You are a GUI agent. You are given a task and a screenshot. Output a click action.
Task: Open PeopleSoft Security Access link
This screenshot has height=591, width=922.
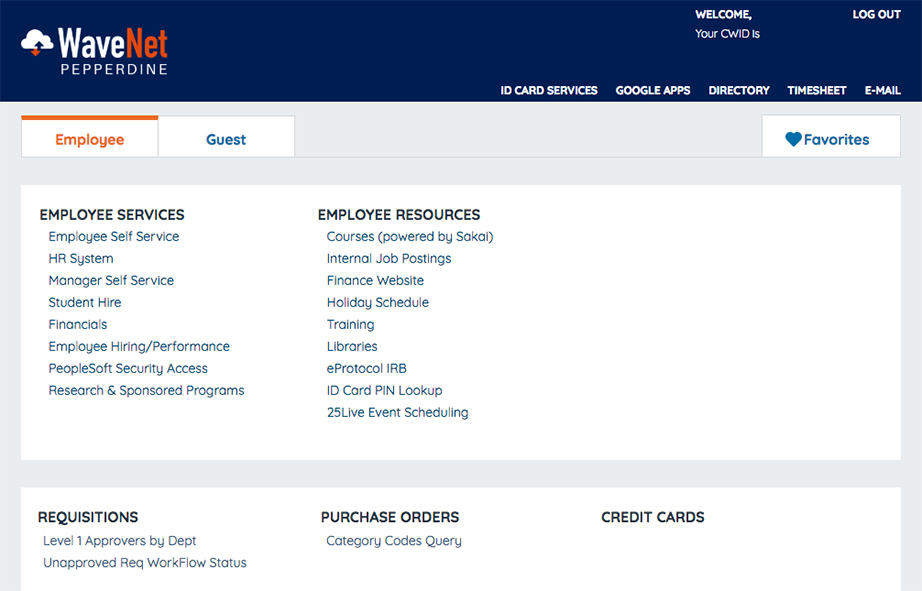pos(128,369)
